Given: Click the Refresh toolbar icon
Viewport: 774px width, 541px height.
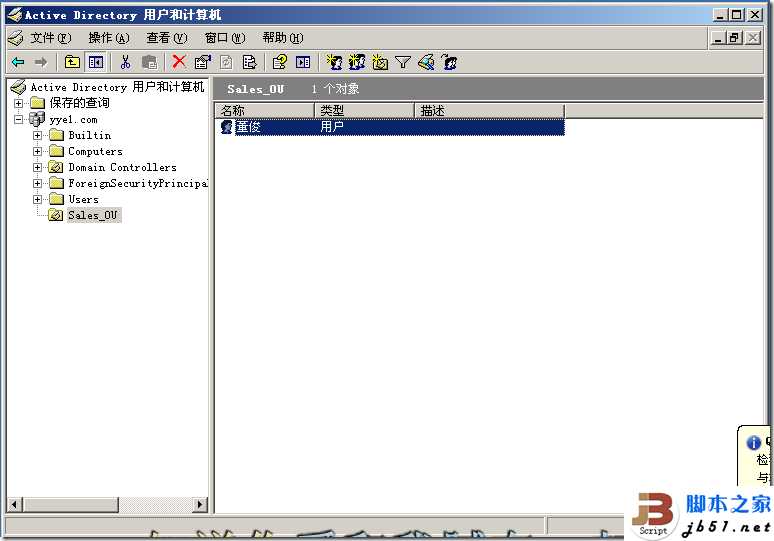Looking at the screenshot, I should click(226, 62).
